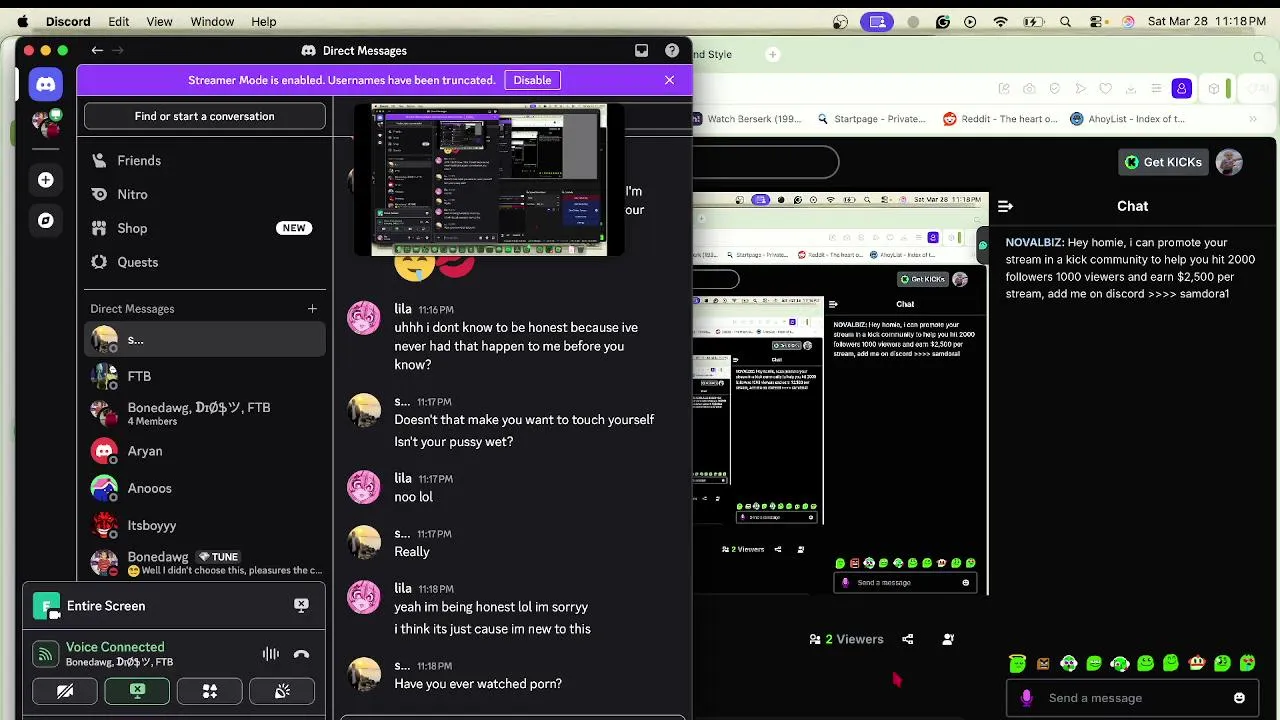Open emoji picker in Kick chat box
Screen dimensions: 1280x720
pos(1239,698)
